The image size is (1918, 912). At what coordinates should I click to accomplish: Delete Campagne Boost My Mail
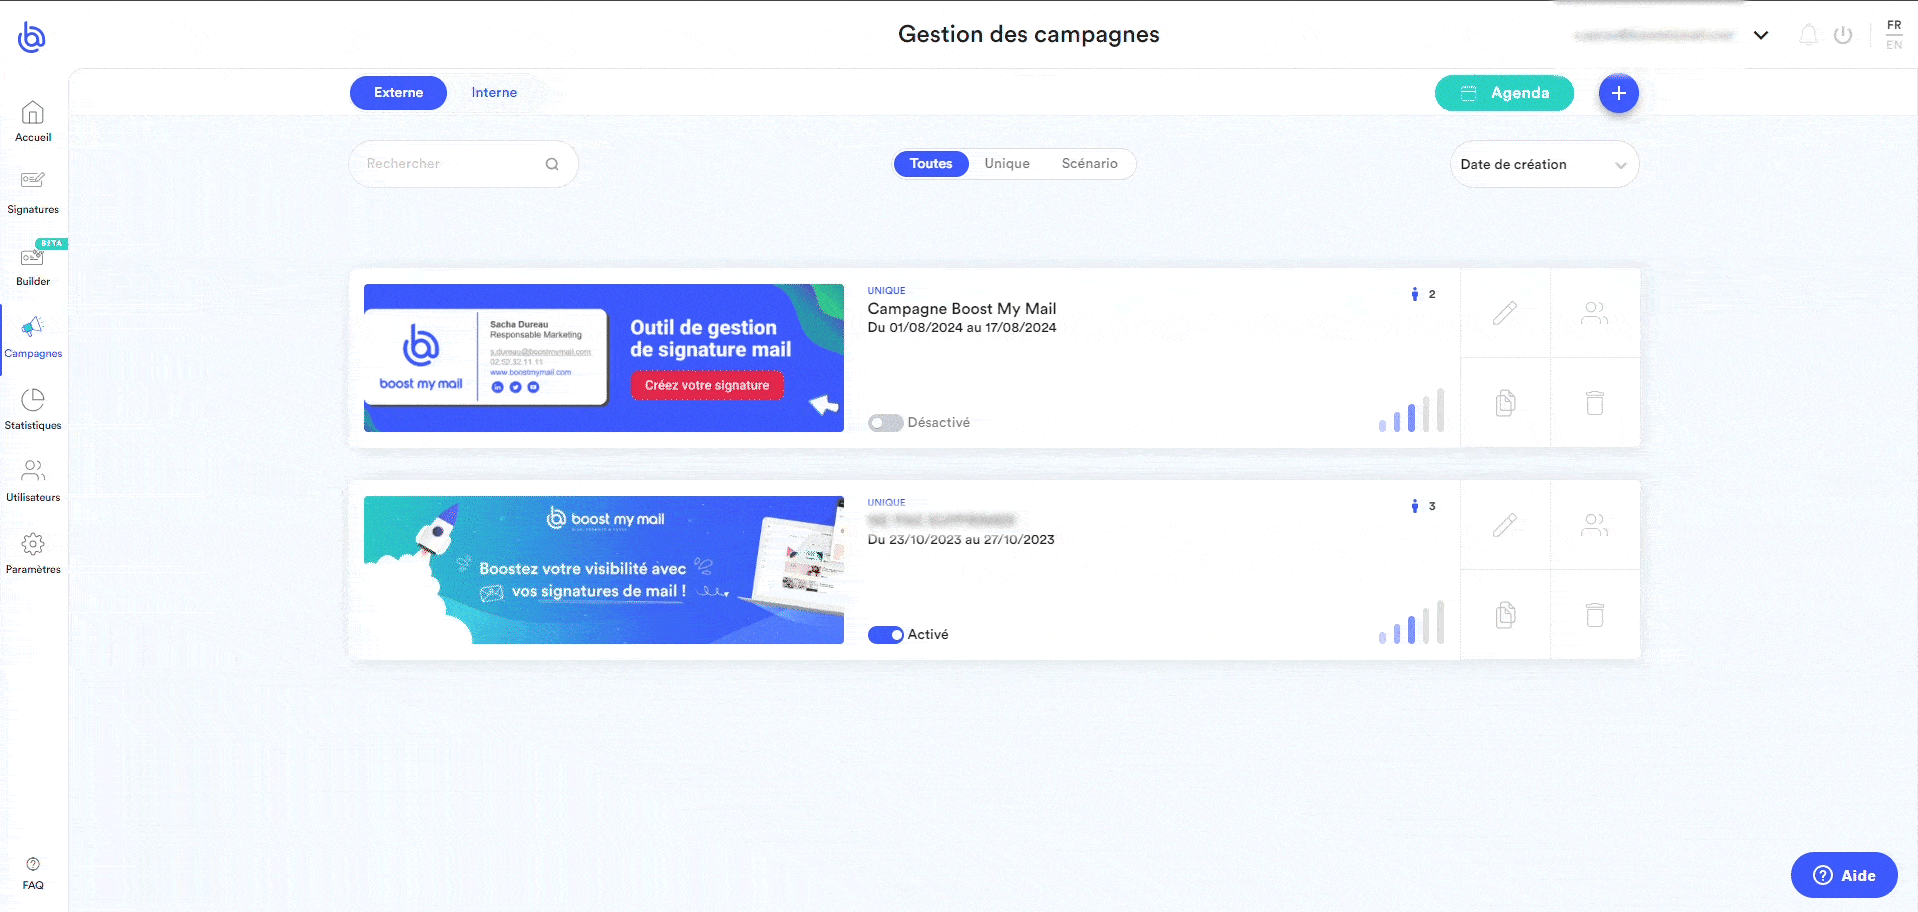(1595, 403)
